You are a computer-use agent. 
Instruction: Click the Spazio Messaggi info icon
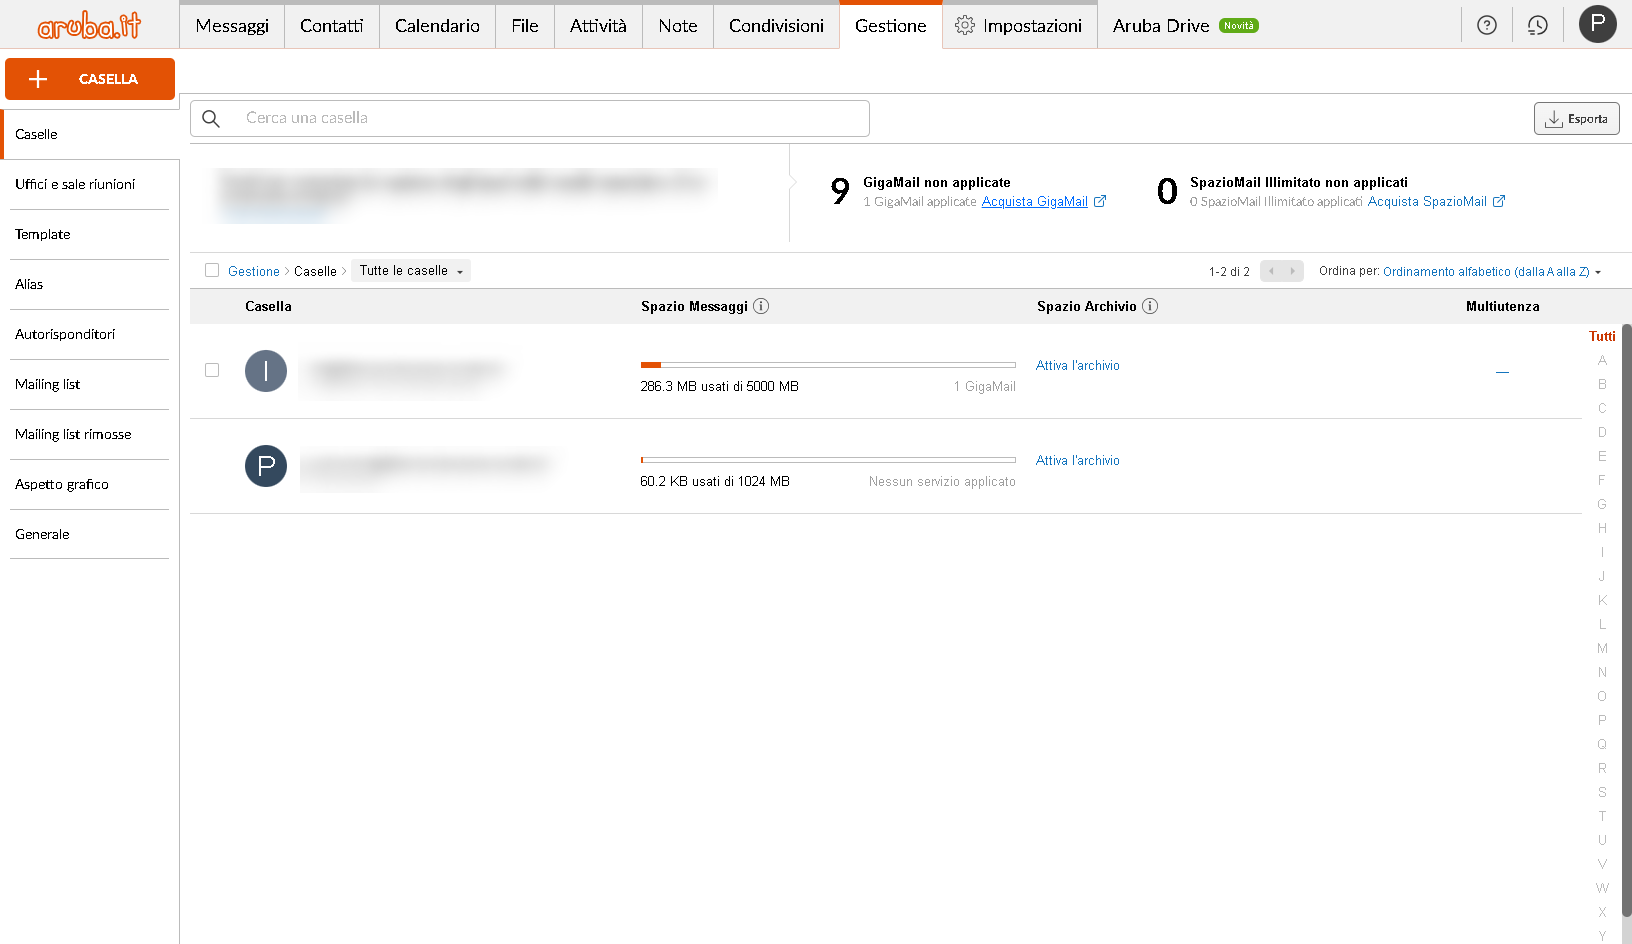[761, 306]
